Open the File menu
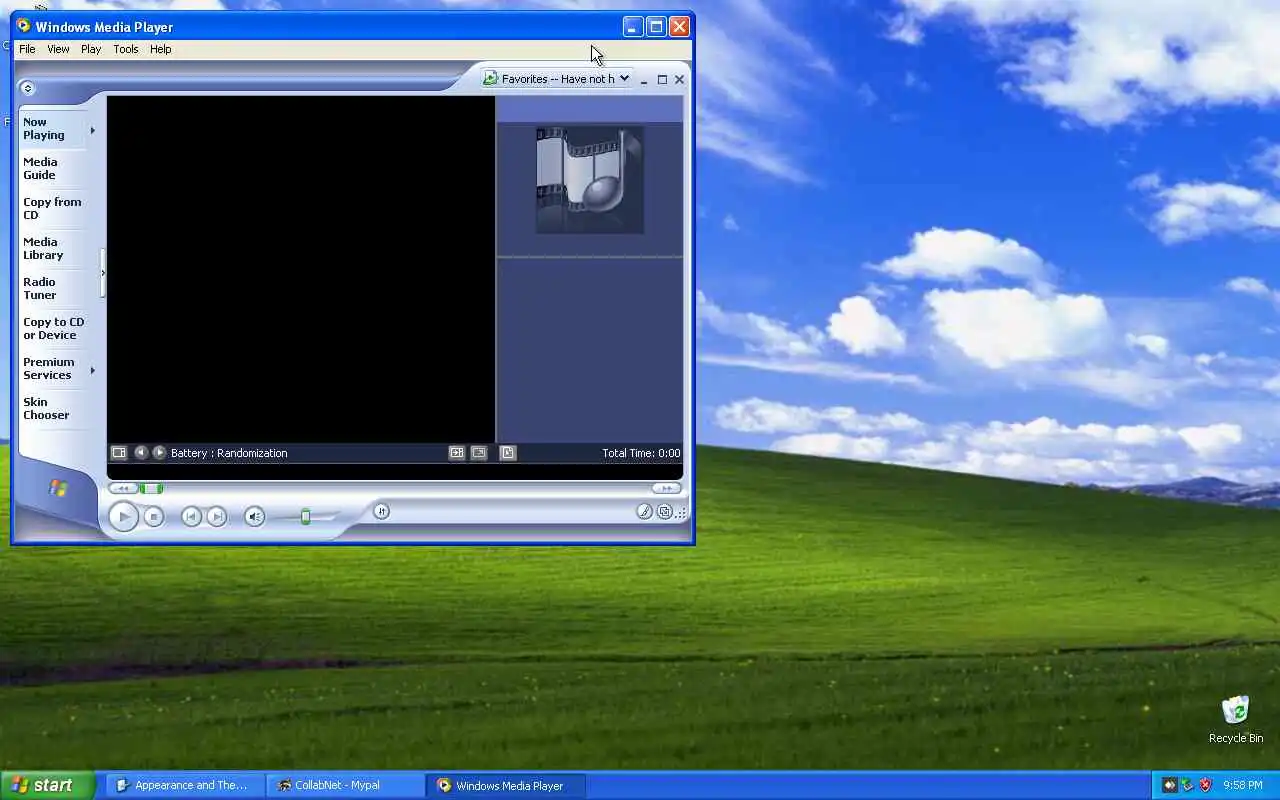The image size is (1280, 800). (27, 49)
